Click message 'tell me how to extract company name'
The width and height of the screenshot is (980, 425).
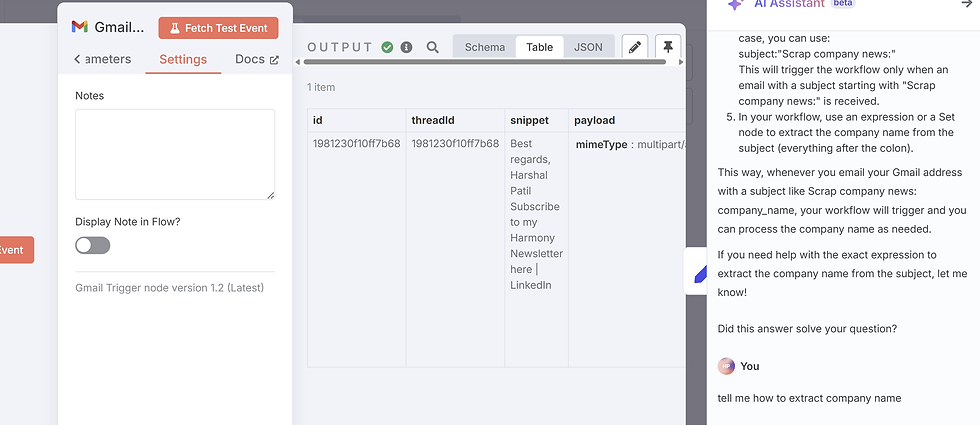coord(809,398)
